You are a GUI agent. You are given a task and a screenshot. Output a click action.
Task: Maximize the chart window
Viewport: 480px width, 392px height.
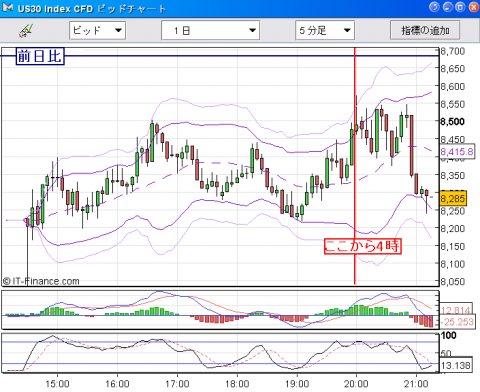point(460,7)
